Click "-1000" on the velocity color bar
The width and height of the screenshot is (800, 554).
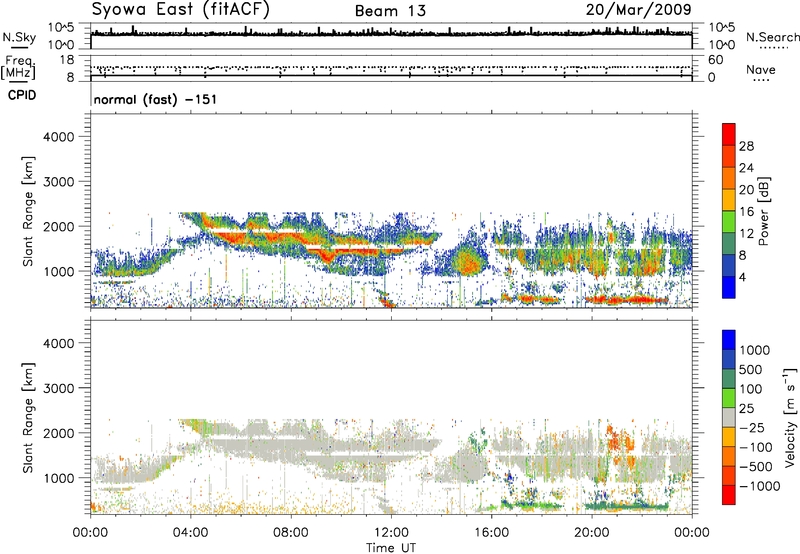[x=760, y=486]
